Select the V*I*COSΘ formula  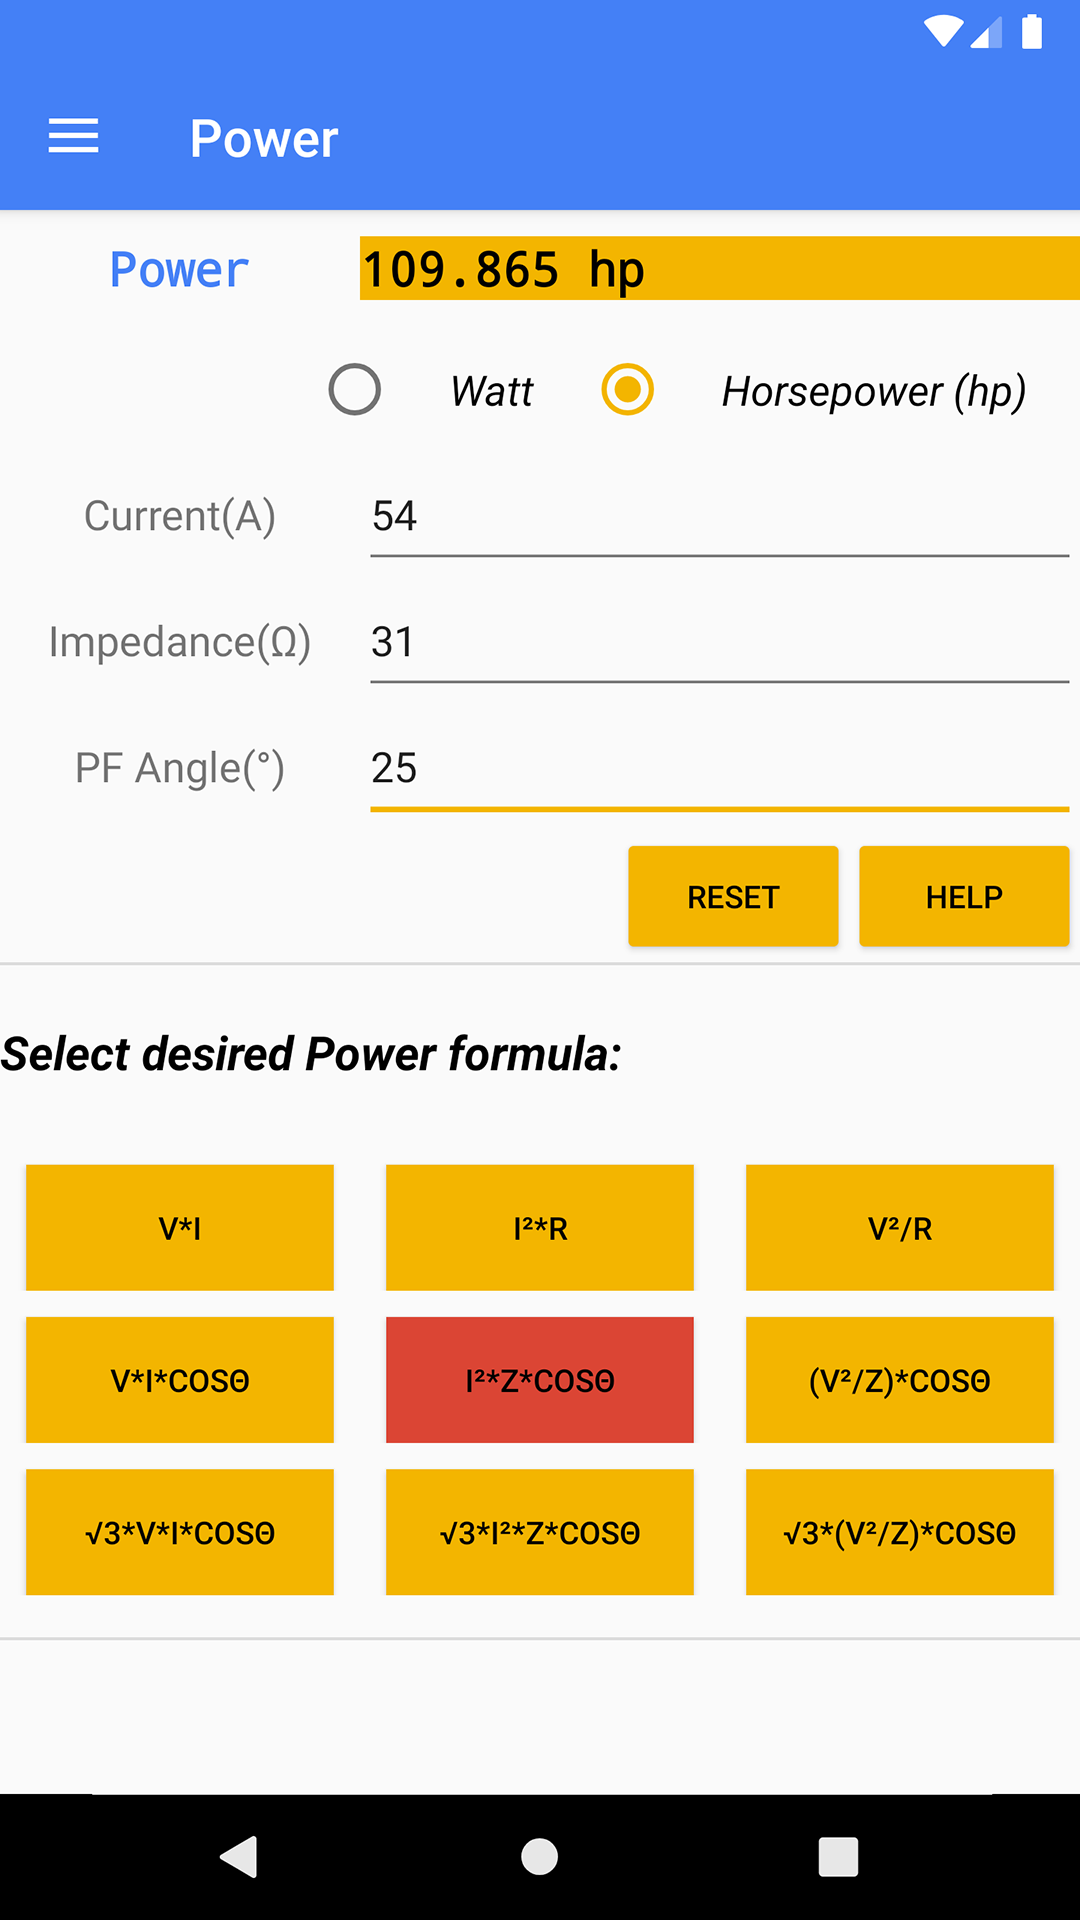pyautogui.click(x=180, y=1380)
